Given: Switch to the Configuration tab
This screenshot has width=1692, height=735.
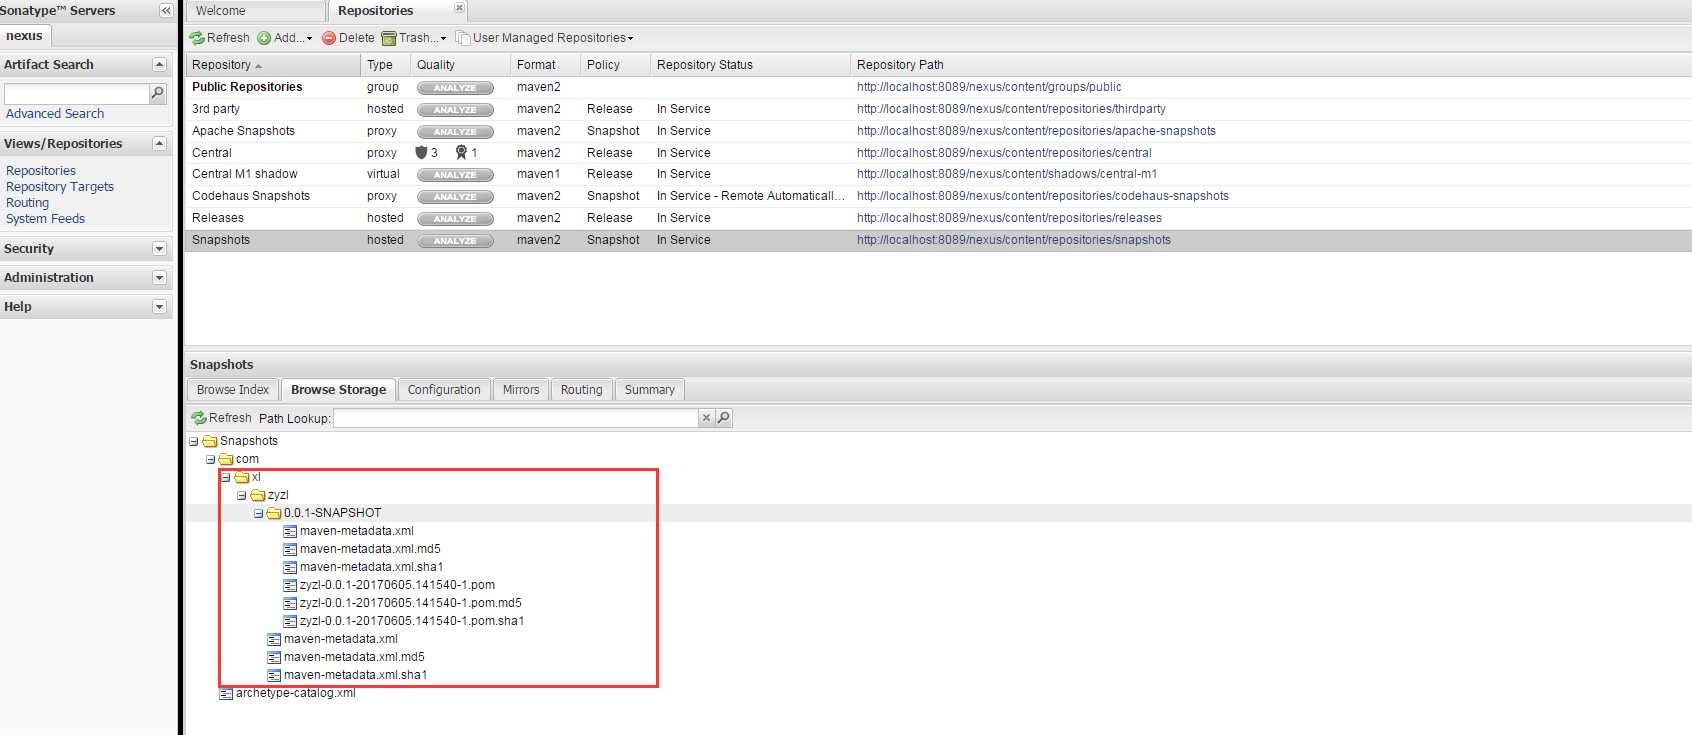Looking at the screenshot, I should click(x=444, y=390).
